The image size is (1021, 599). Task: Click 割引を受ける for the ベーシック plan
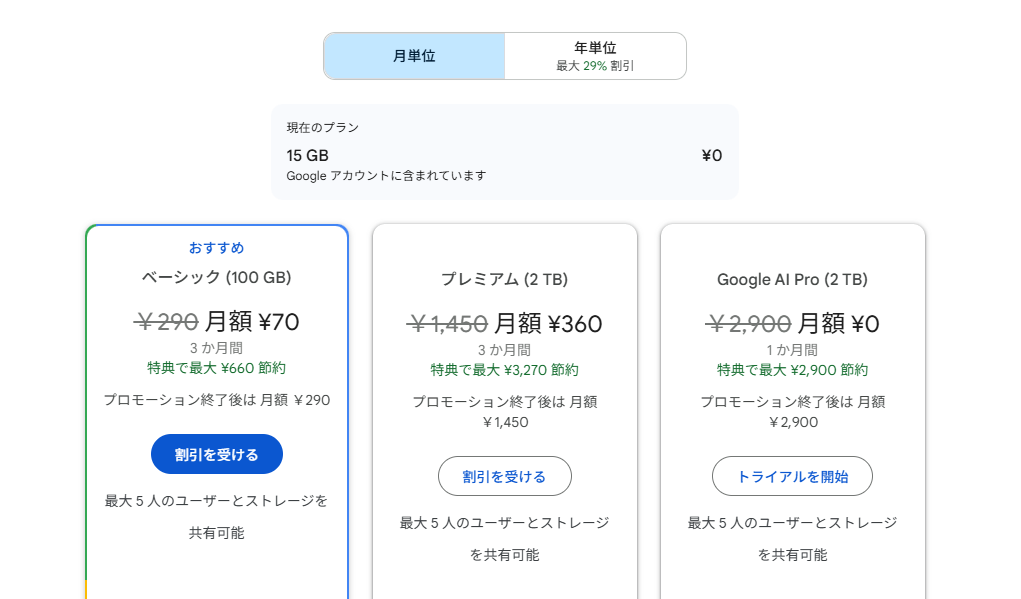pos(217,454)
